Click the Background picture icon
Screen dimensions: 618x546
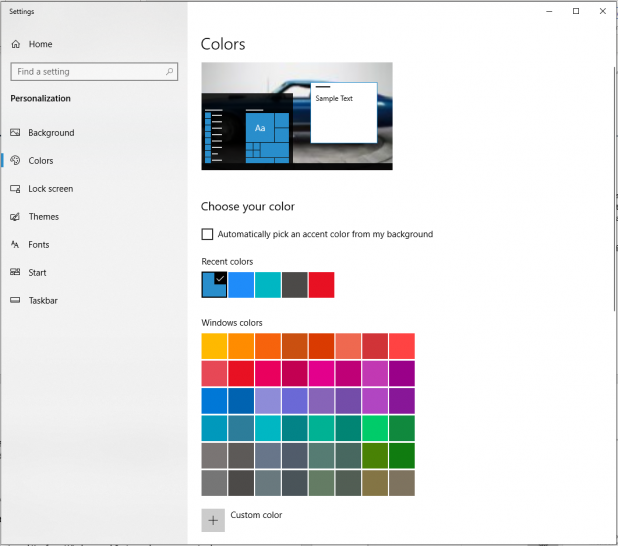click(x=15, y=132)
